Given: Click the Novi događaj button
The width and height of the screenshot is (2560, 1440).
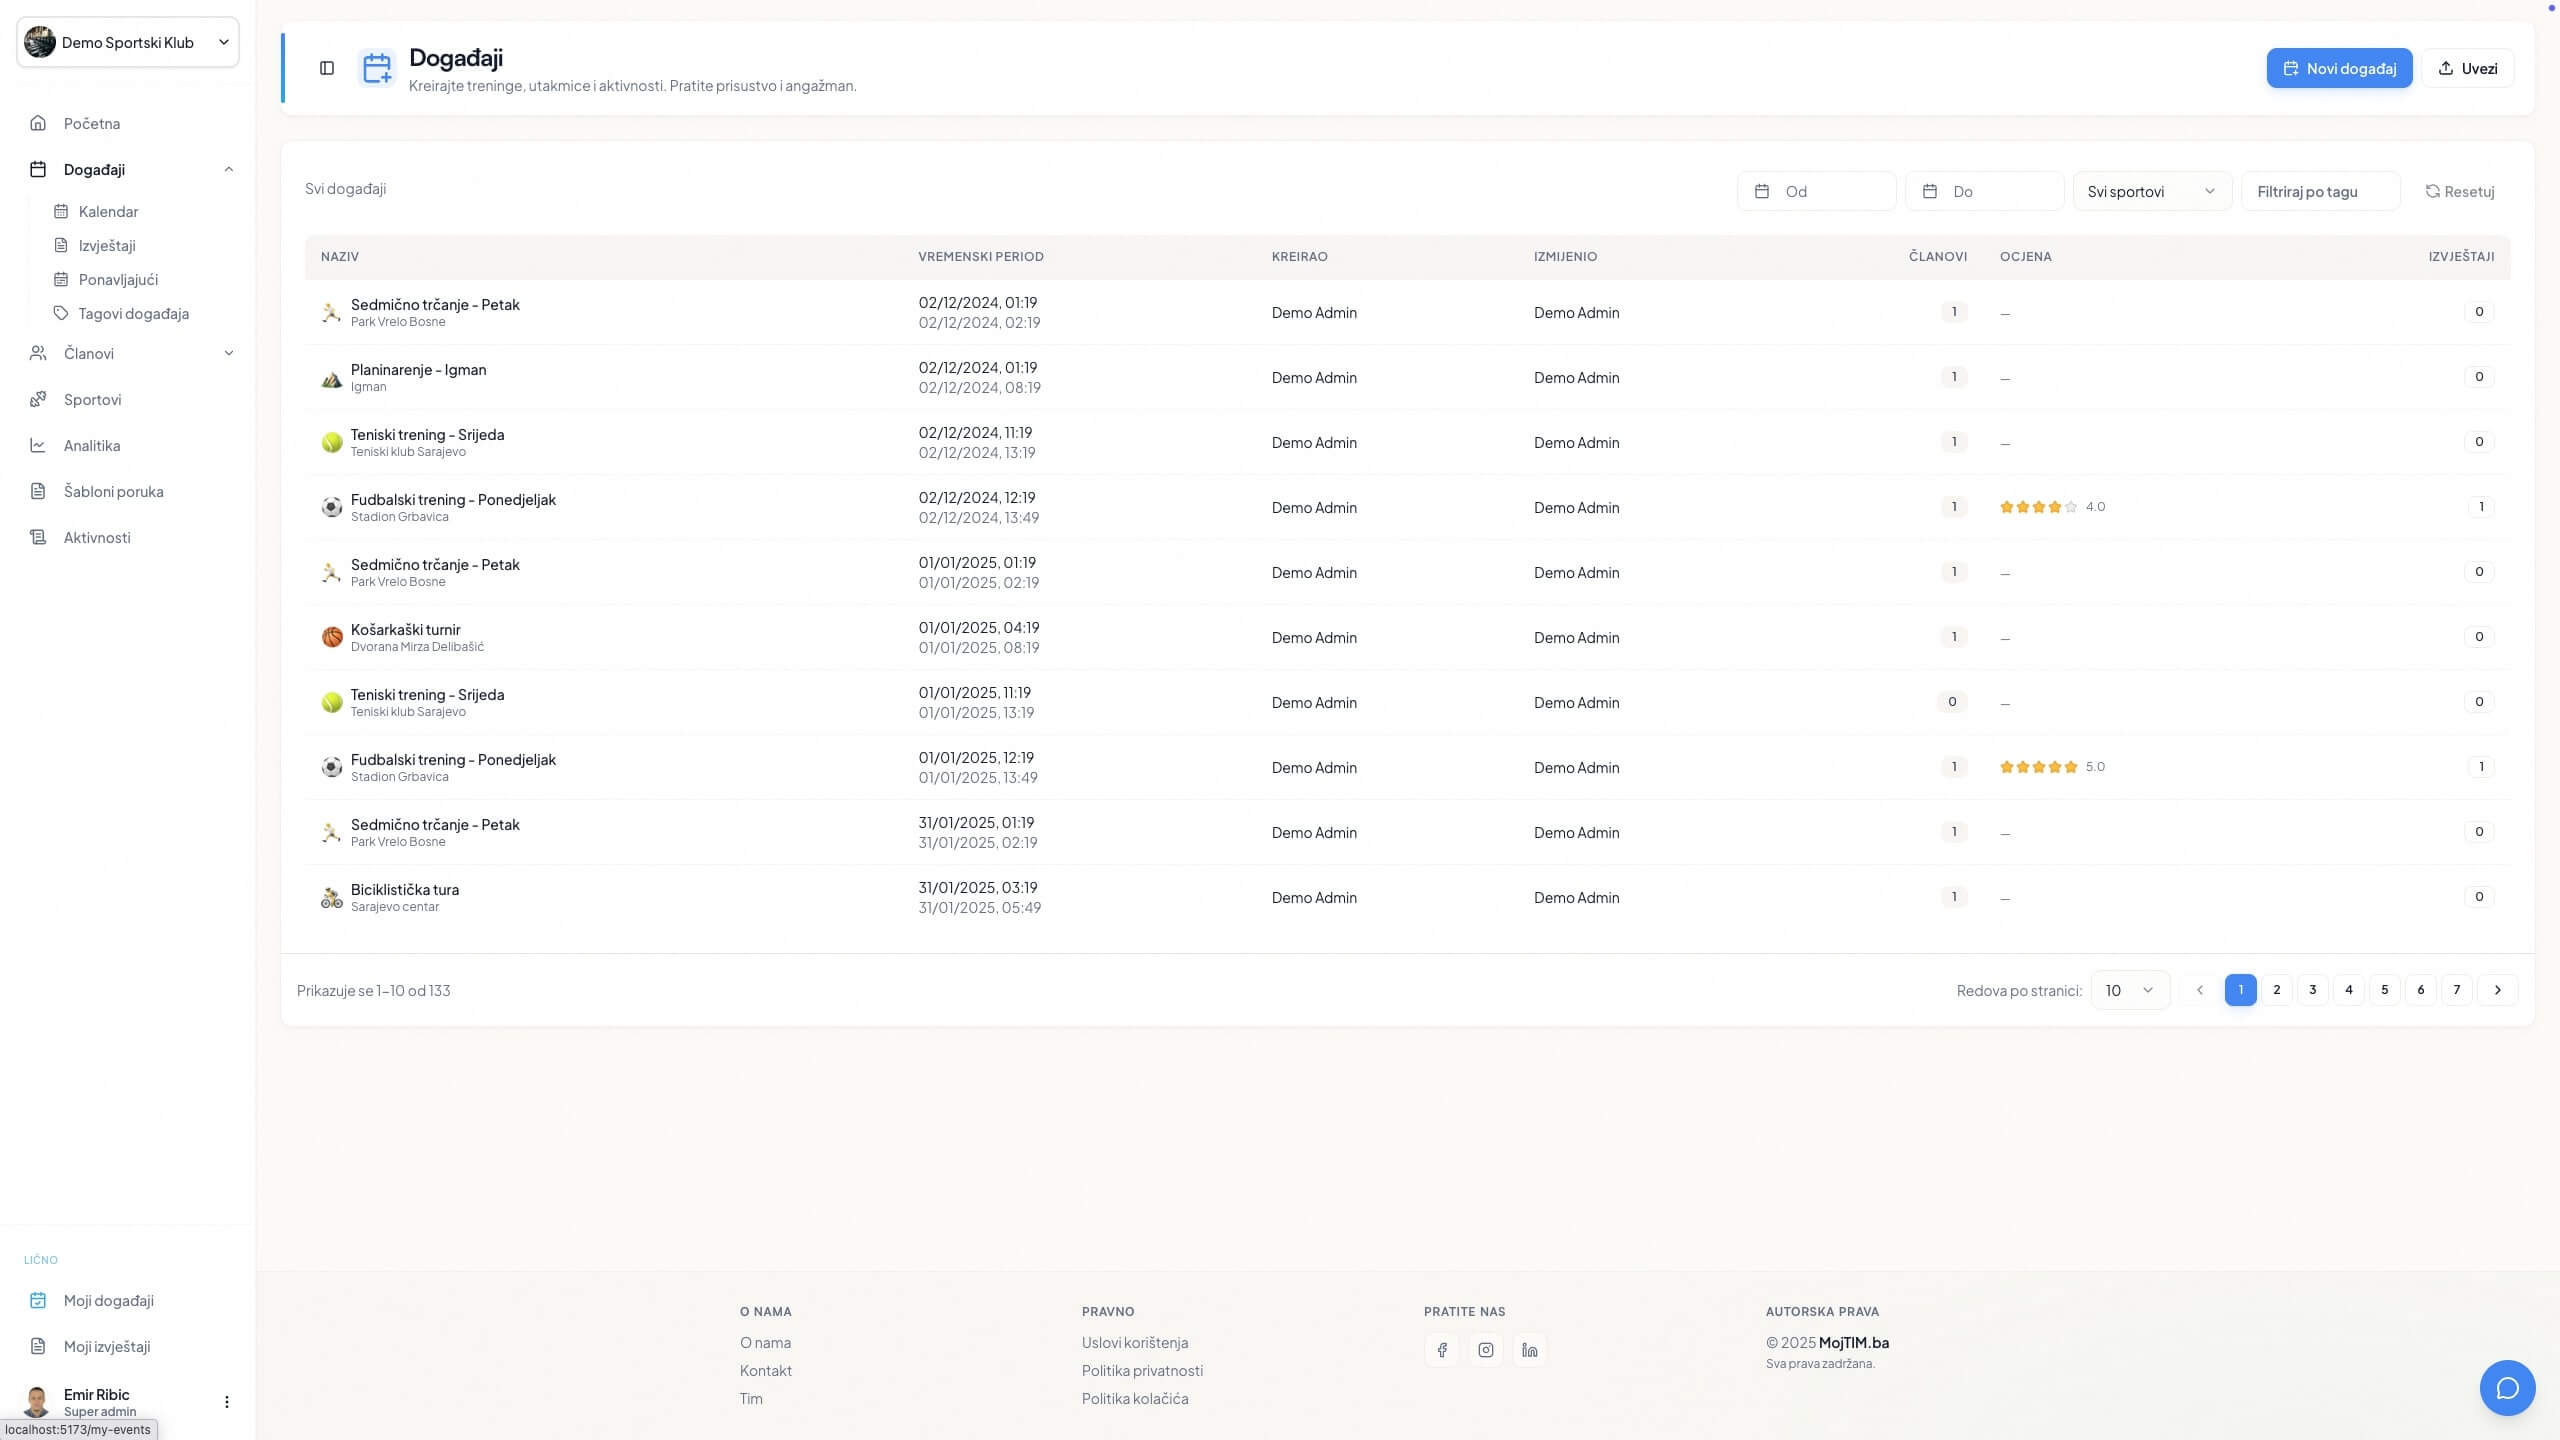Looking at the screenshot, I should point(2339,68).
